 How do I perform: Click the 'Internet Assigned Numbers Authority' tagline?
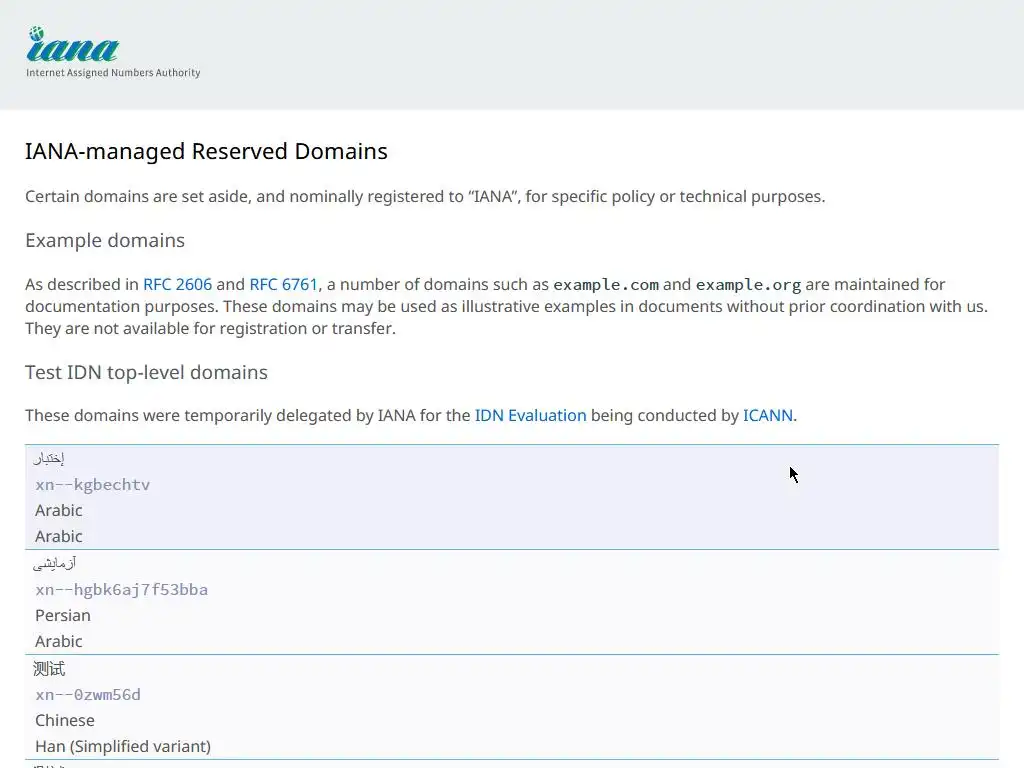tap(113, 73)
